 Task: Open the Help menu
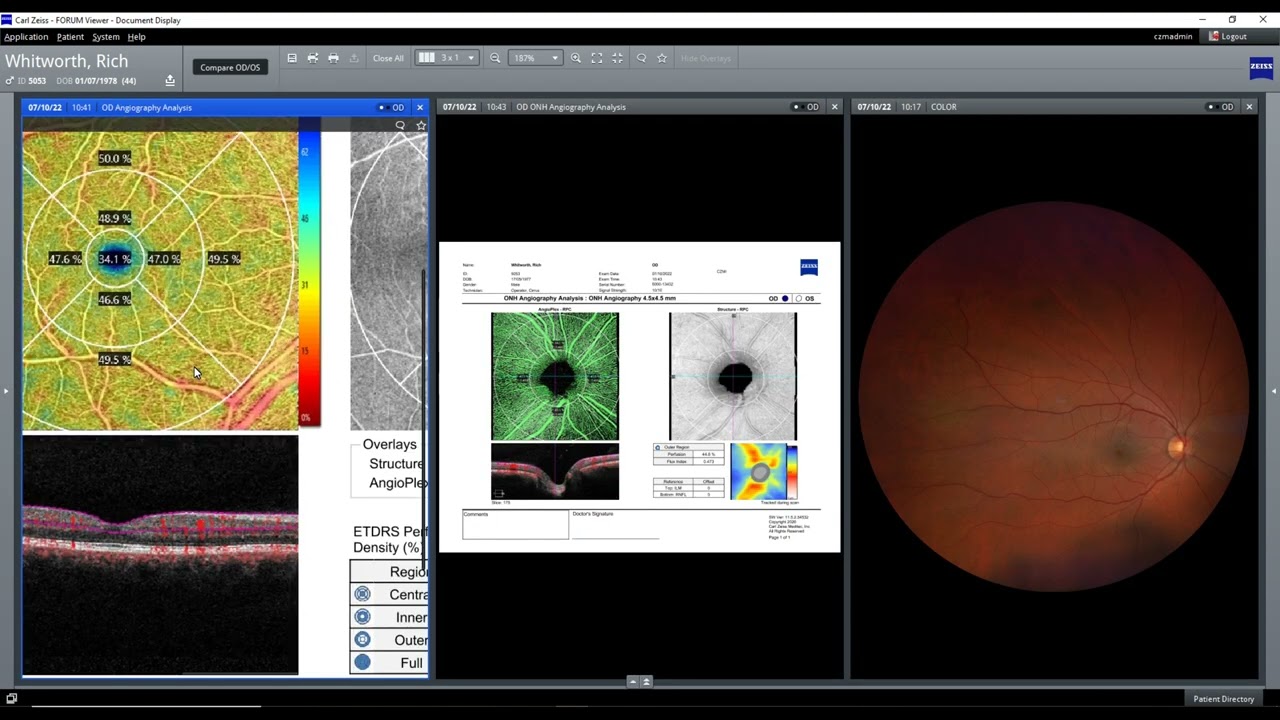tap(136, 37)
